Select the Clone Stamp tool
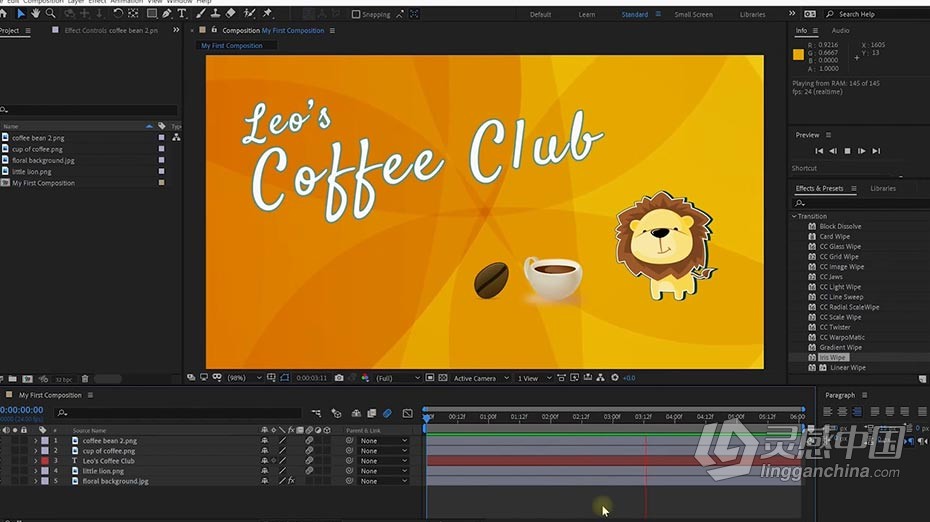This screenshot has width=930, height=522. [x=215, y=13]
